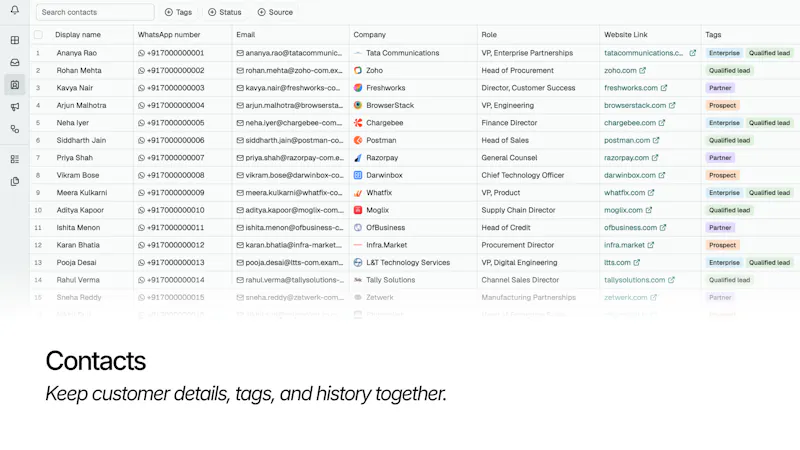Open the darwinbox.com website link
800x450 pixels.
click(x=630, y=175)
